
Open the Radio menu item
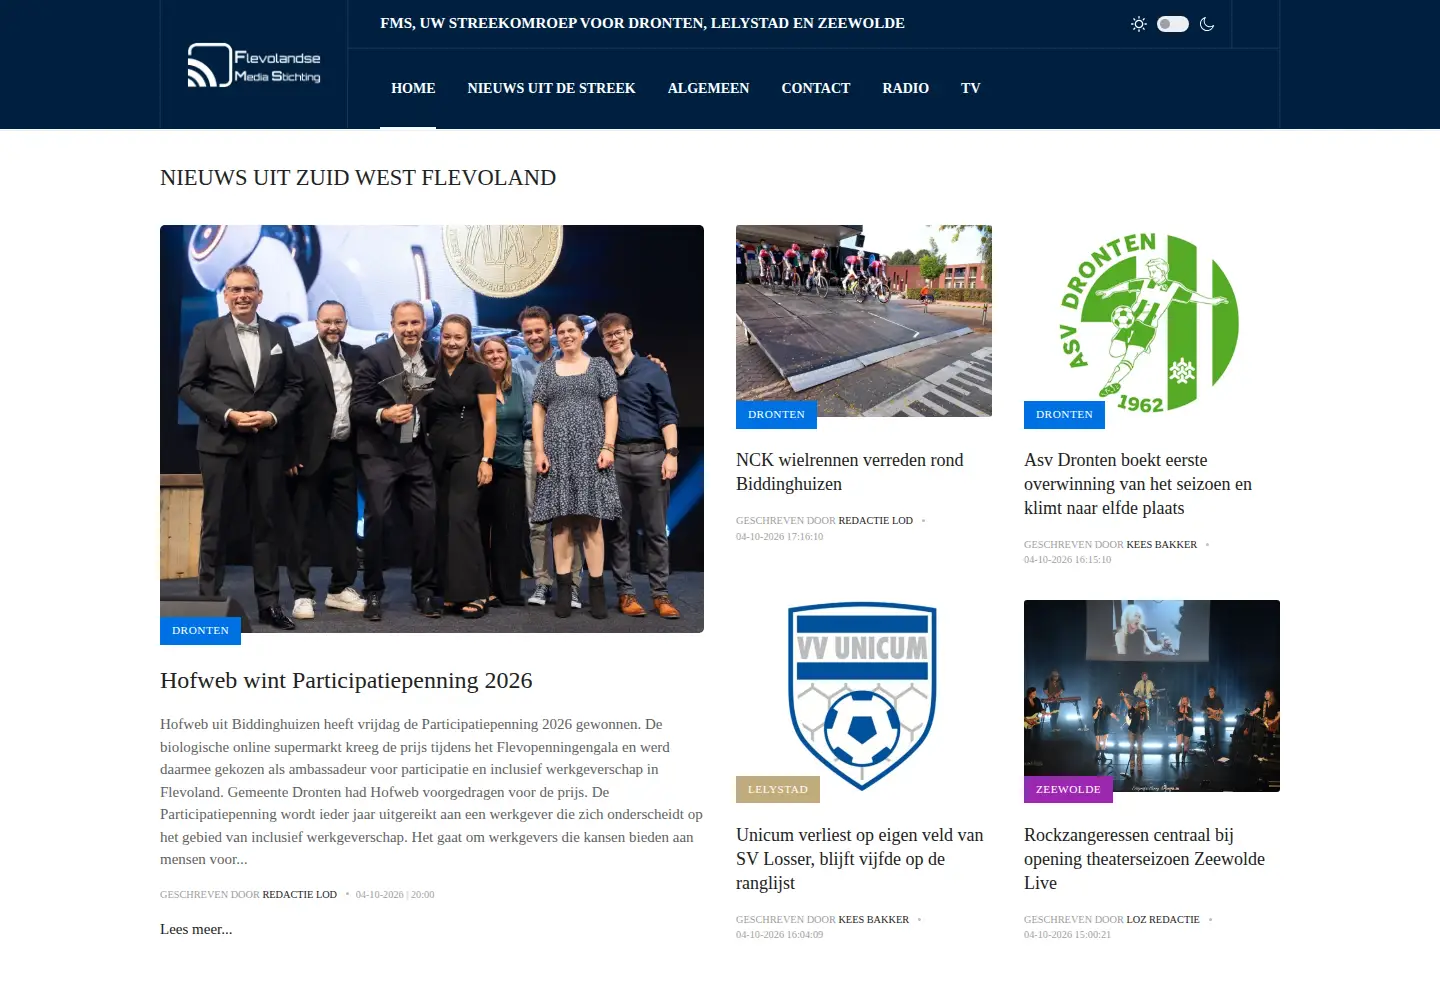coord(905,88)
